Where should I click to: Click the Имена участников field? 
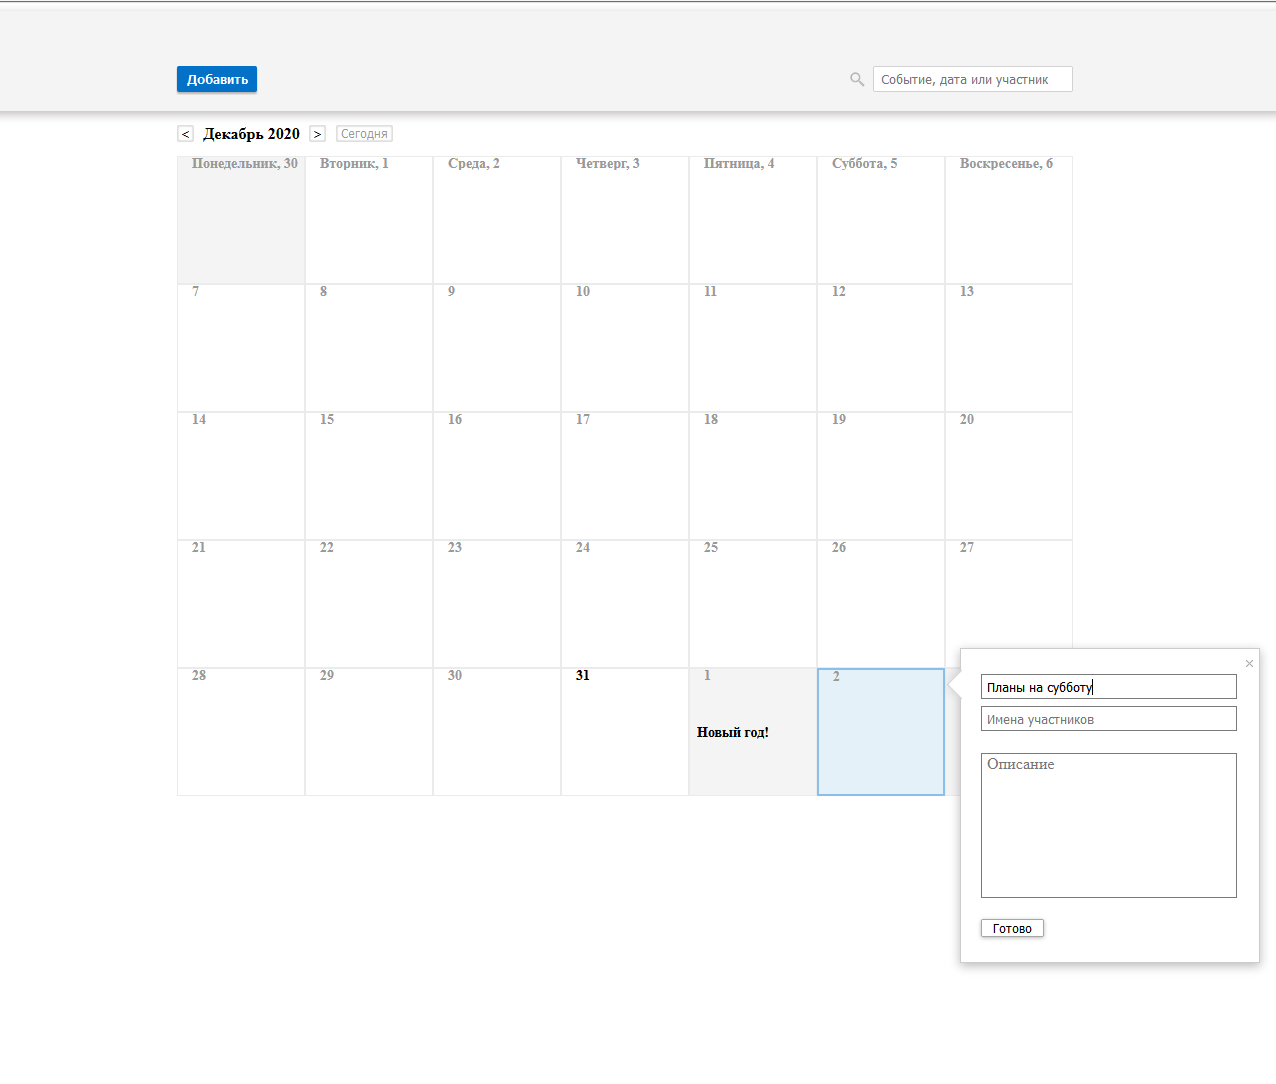(x=1109, y=719)
